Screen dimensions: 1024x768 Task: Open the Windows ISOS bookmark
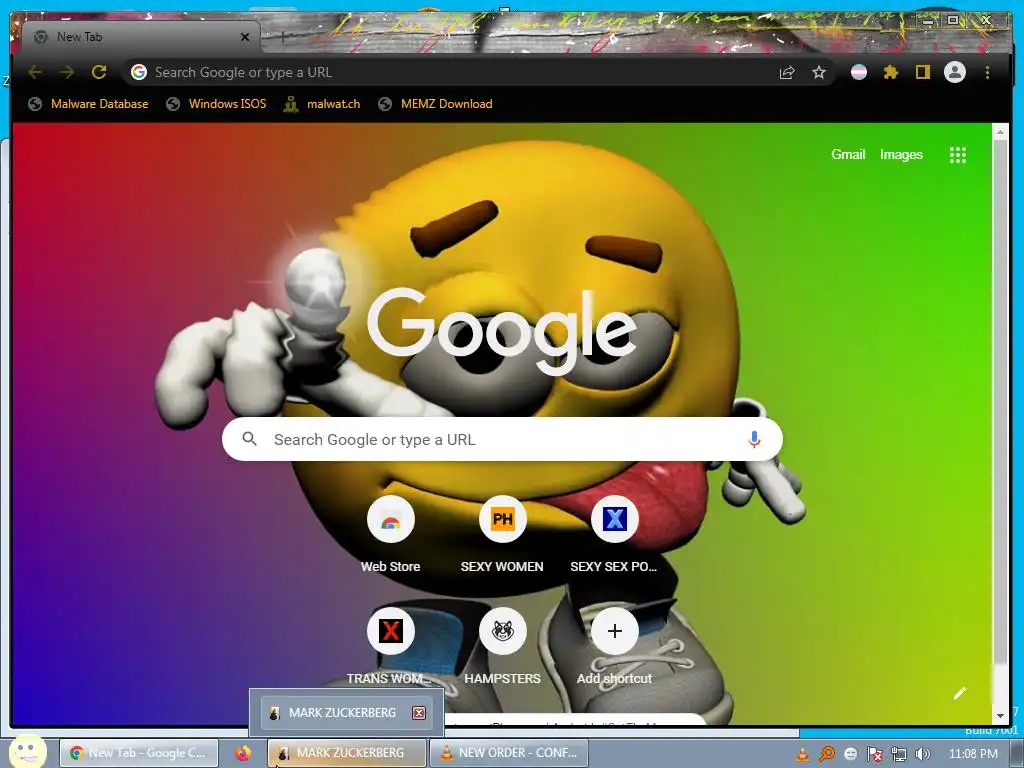[216, 104]
